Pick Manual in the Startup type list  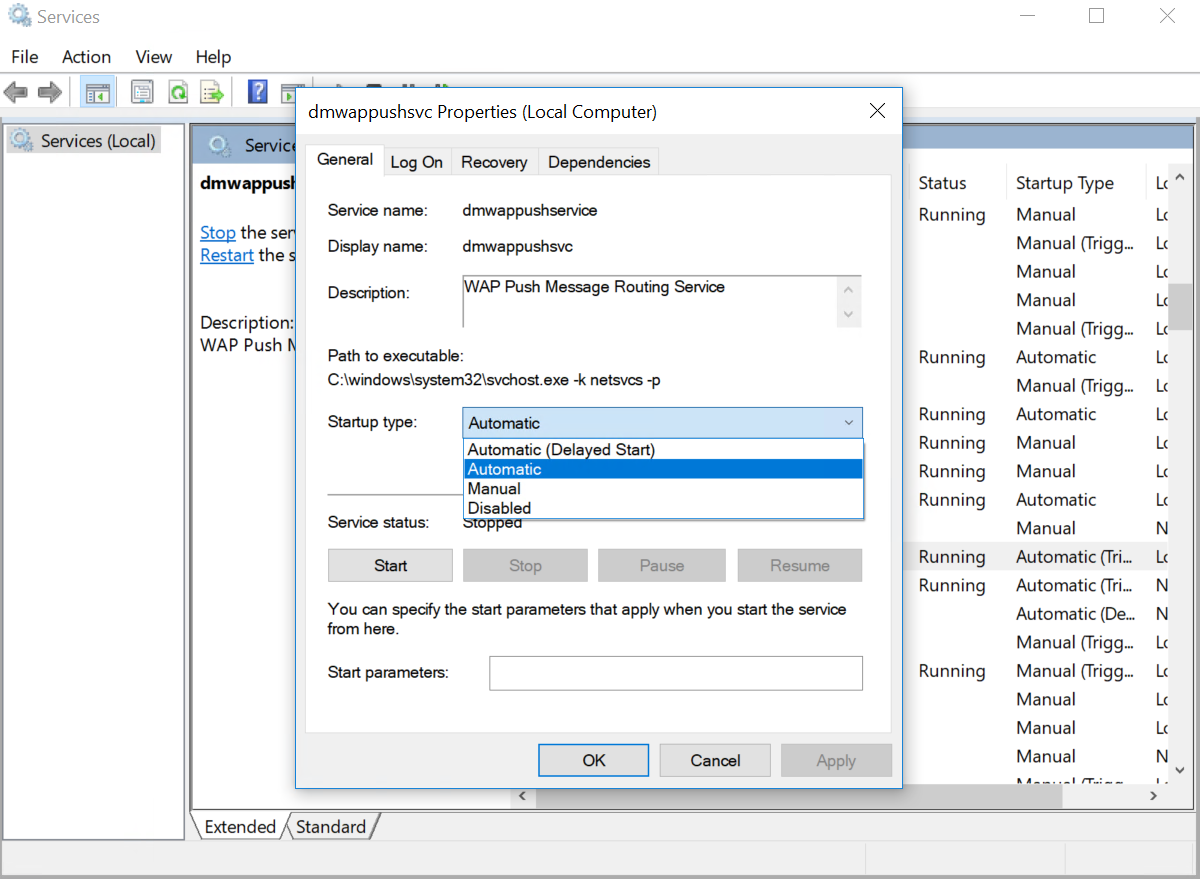[x=494, y=489]
